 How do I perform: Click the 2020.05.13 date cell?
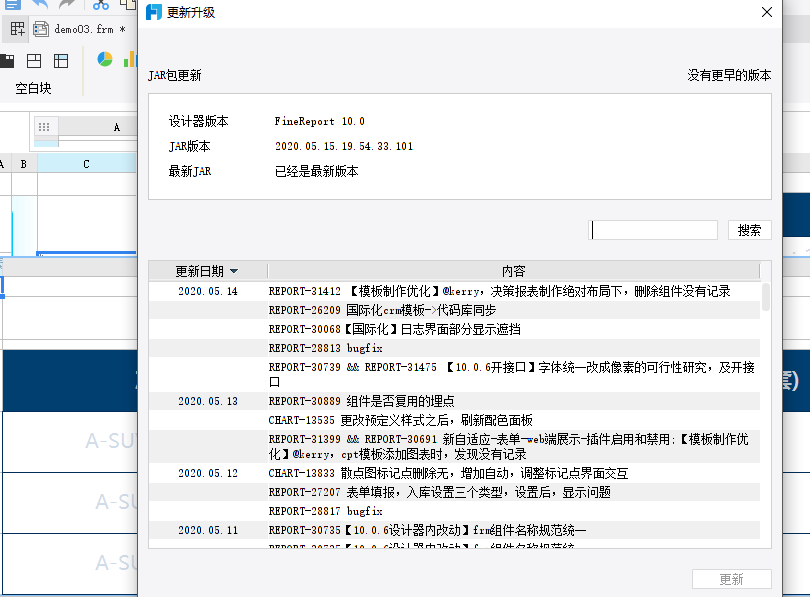point(208,401)
